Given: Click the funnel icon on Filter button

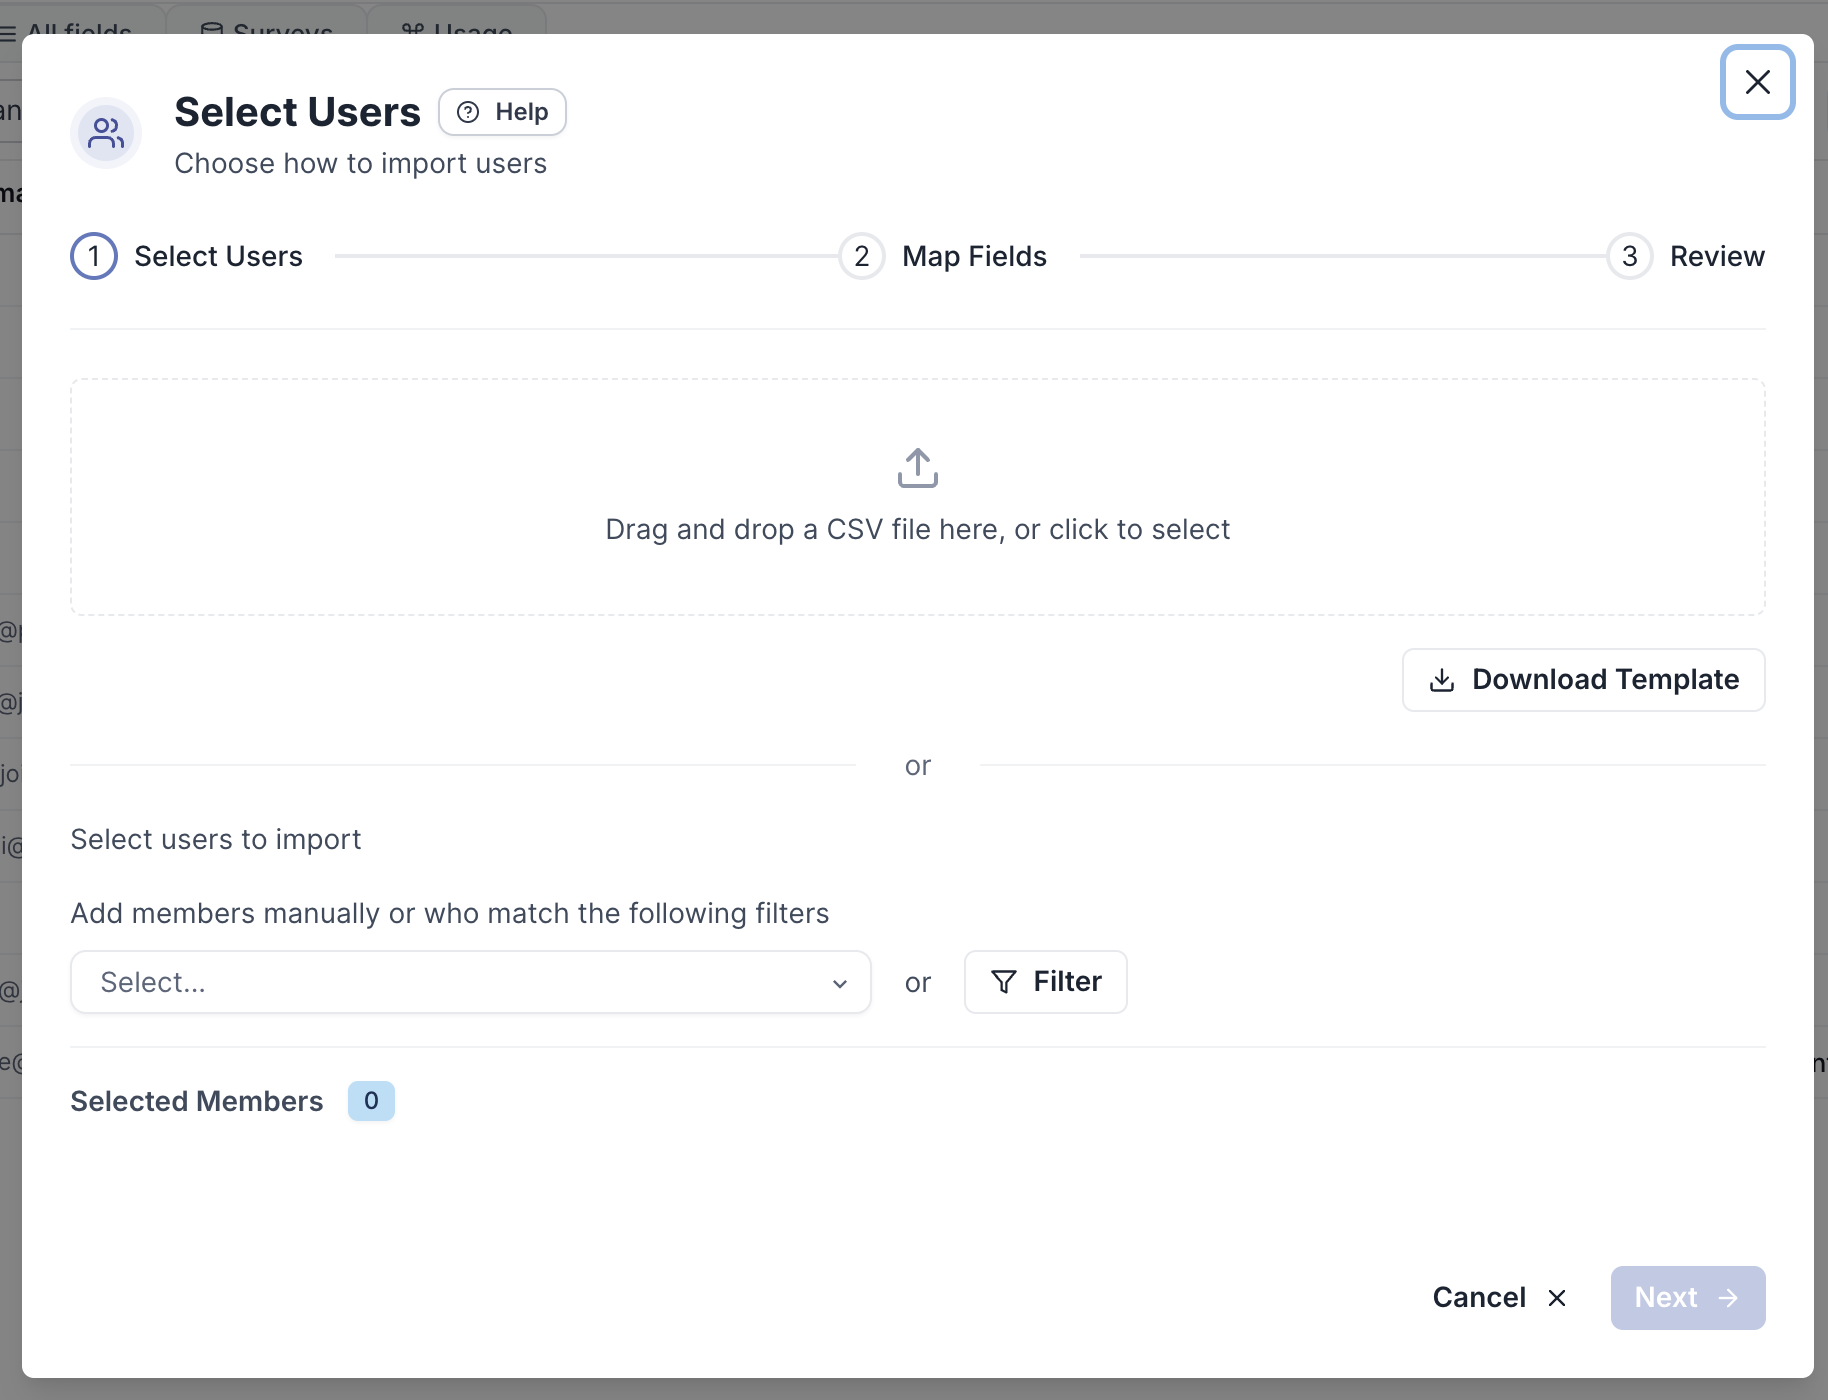Looking at the screenshot, I should tap(1004, 982).
